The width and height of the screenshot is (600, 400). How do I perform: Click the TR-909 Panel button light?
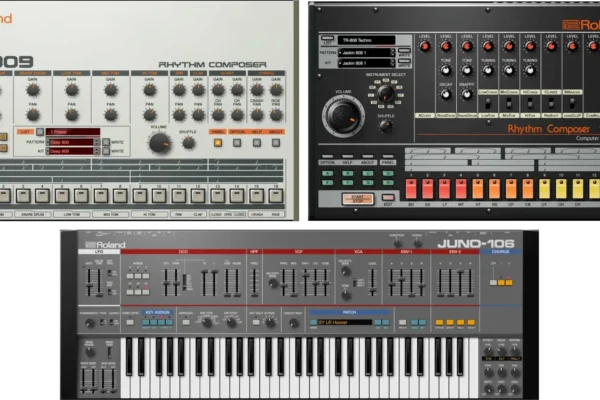click(x=218, y=143)
